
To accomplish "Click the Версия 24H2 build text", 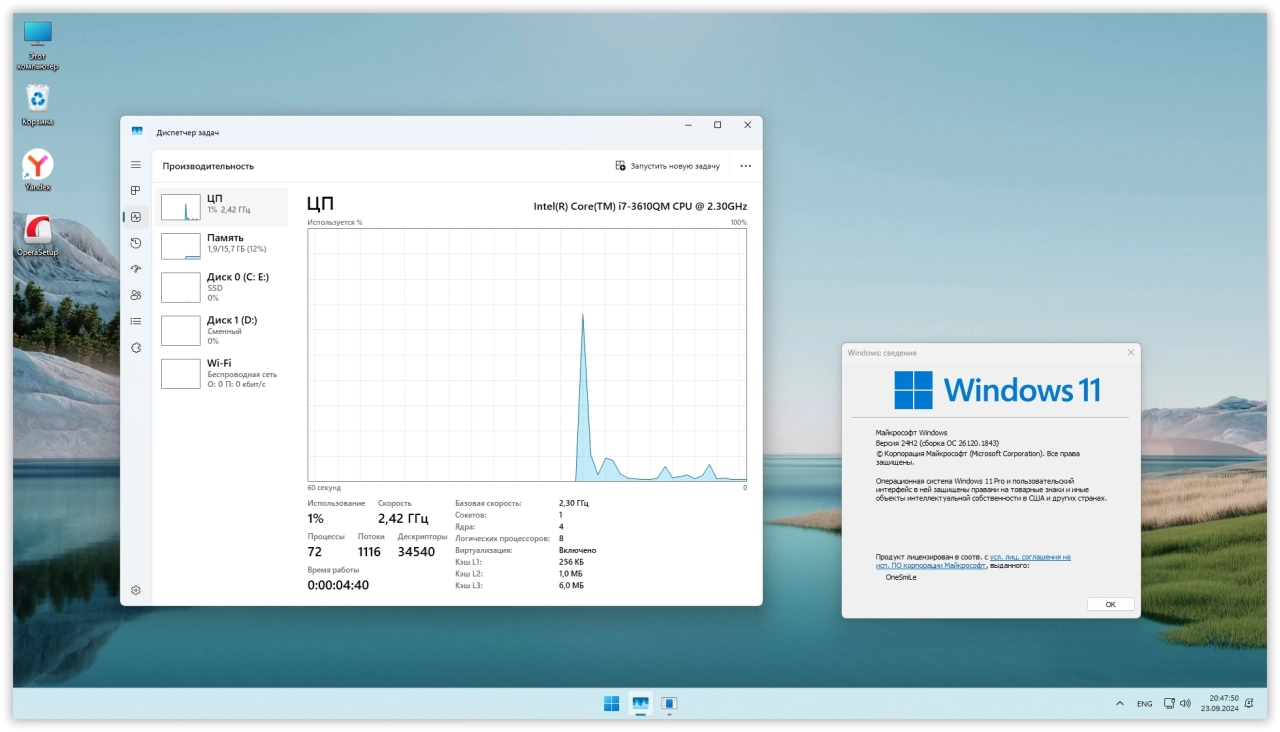I will [x=937, y=442].
